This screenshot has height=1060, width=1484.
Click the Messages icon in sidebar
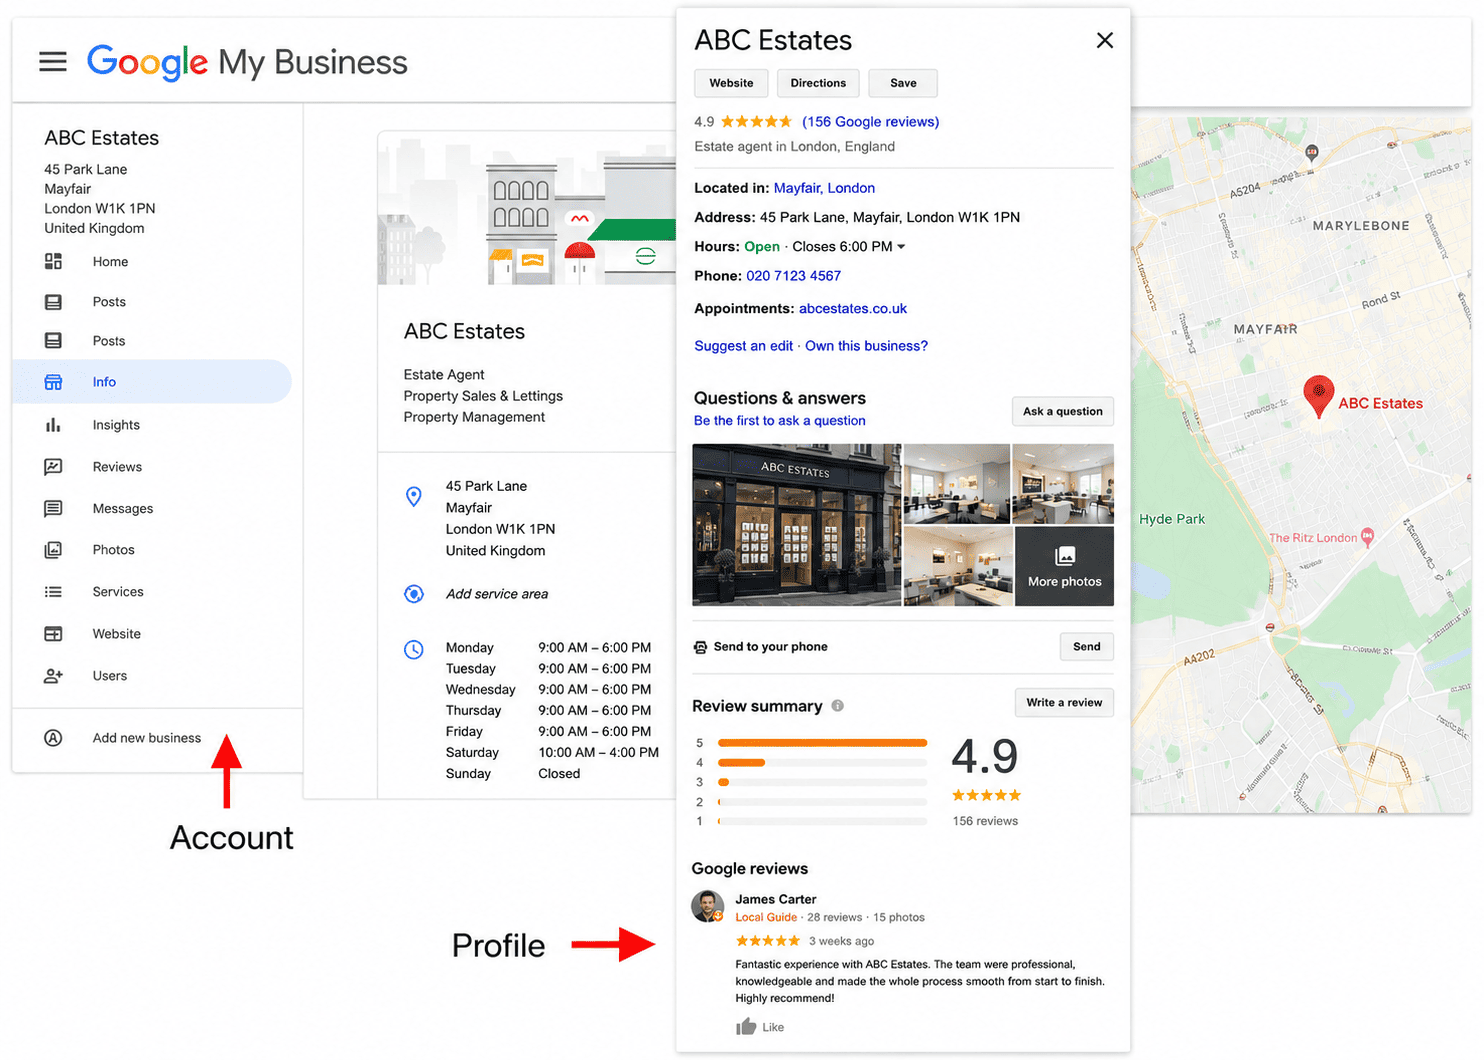[53, 509]
